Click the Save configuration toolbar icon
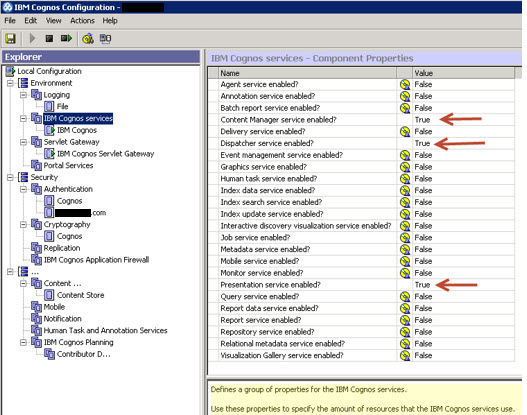Image resolution: width=527 pixels, height=415 pixels. [x=10, y=39]
